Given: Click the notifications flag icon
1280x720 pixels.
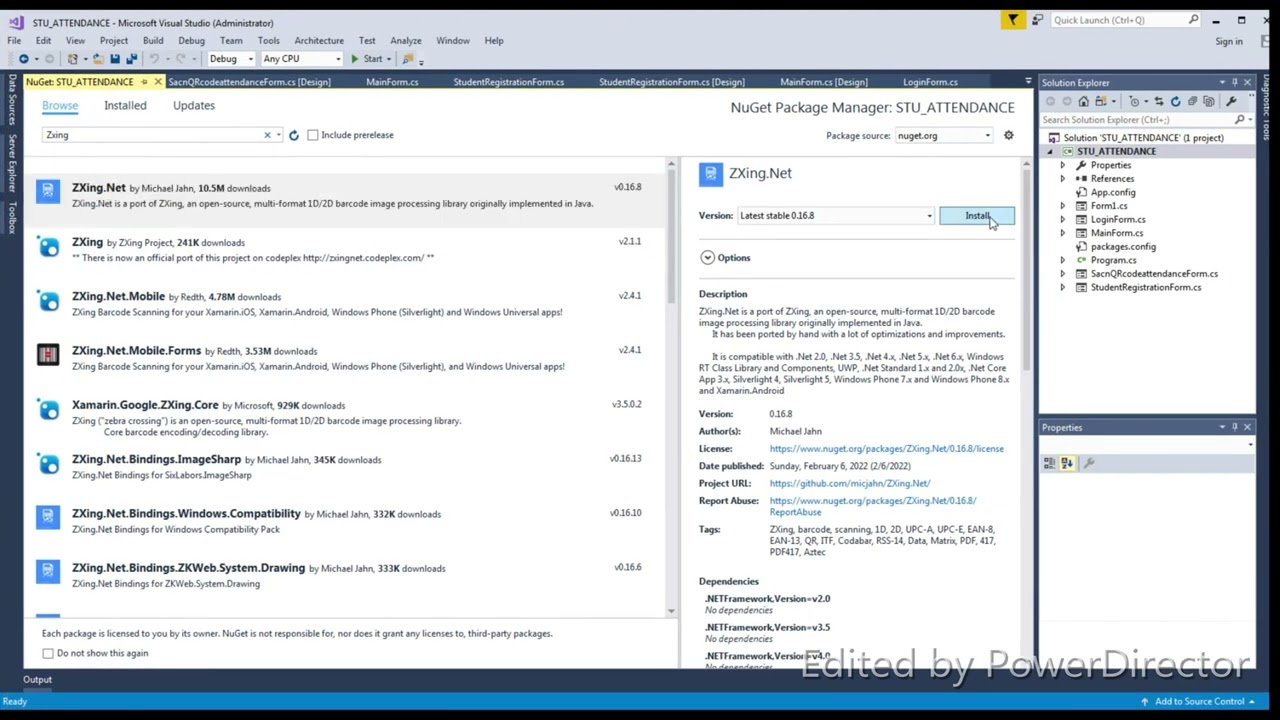Looking at the screenshot, I should tap(1013, 20).
